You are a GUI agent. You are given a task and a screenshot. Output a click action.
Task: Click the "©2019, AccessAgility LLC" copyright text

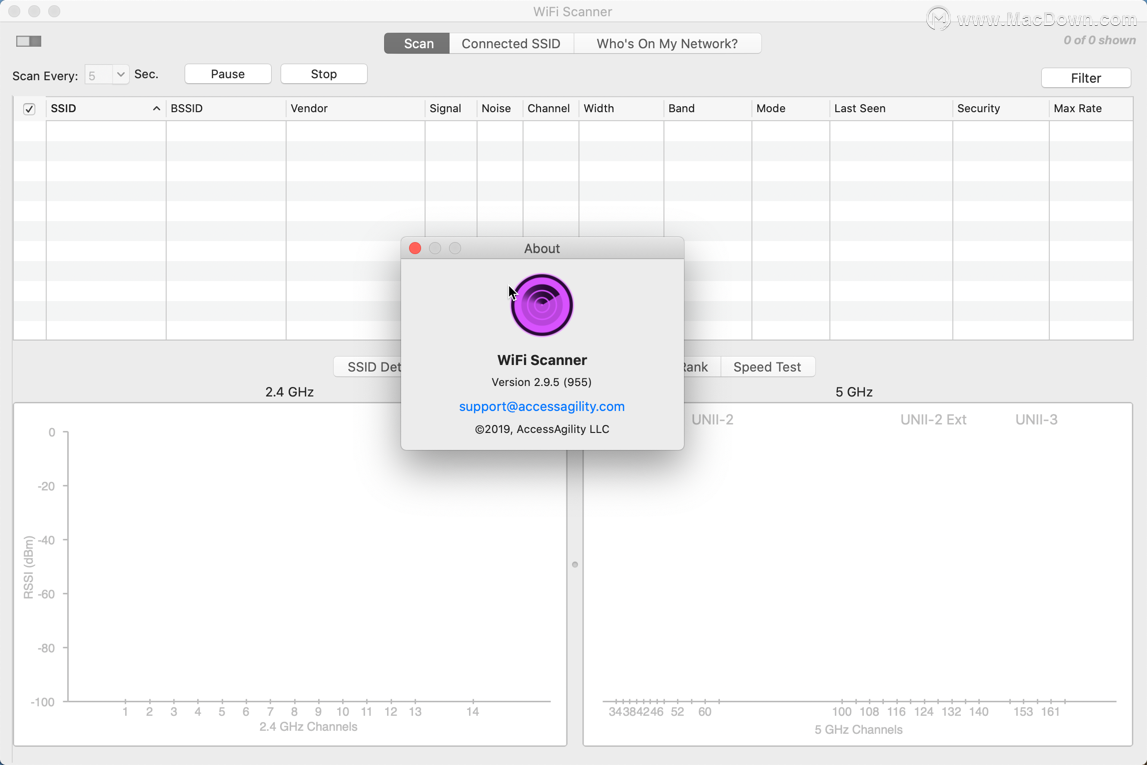542,429
